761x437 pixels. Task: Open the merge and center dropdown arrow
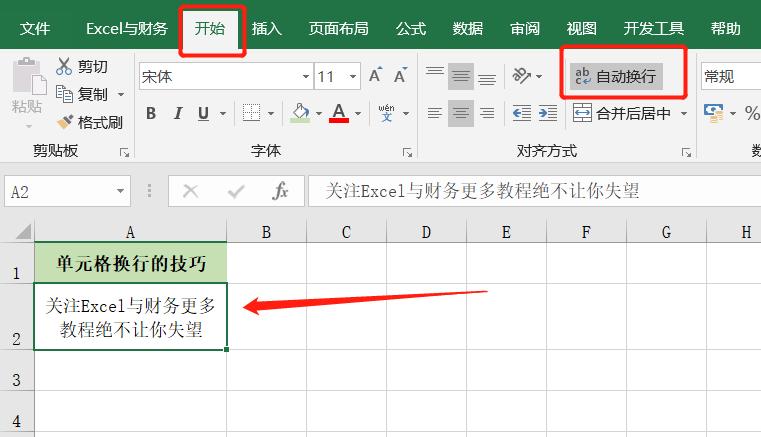[684, 114]
